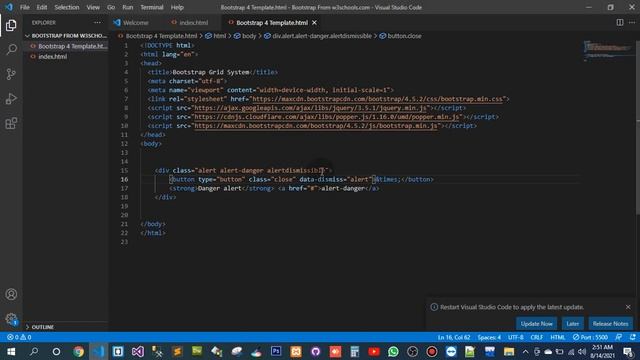Switch to the index.html tab
Viewport: 640px width, 360px height.
click(x=192, y=23)
